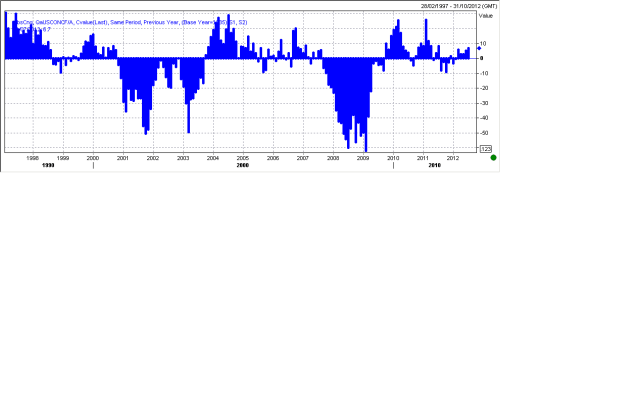The height and width of the screenshot is (403, 640).
Task: Click the green status circle icon
Action: coord(493,157)
